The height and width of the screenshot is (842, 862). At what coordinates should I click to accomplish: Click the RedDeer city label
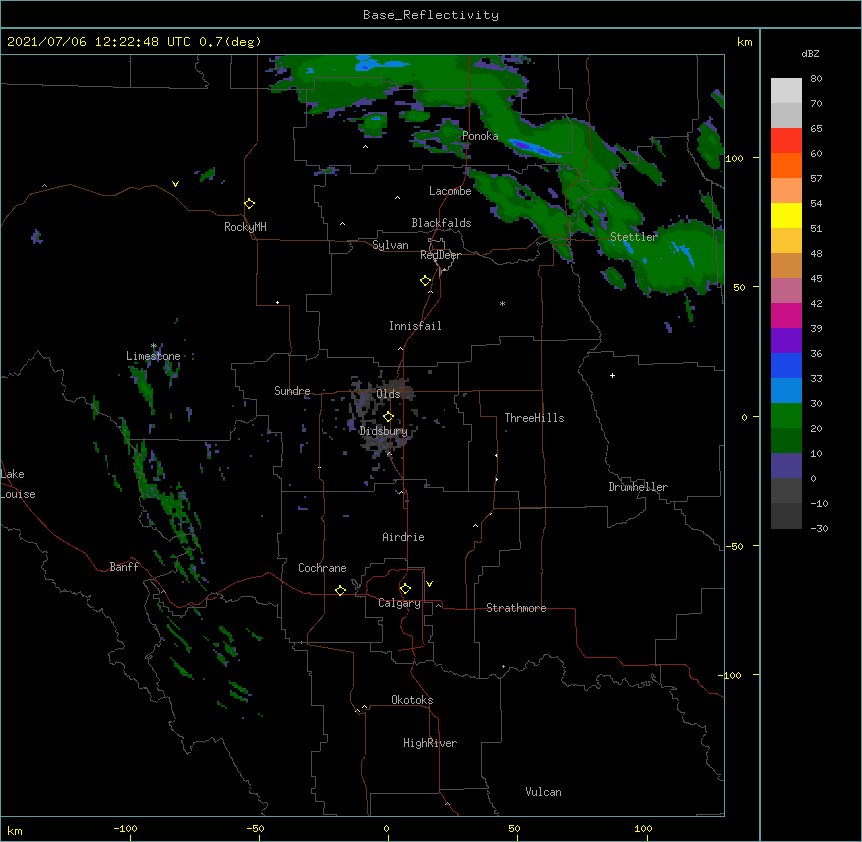click(440, 255)
